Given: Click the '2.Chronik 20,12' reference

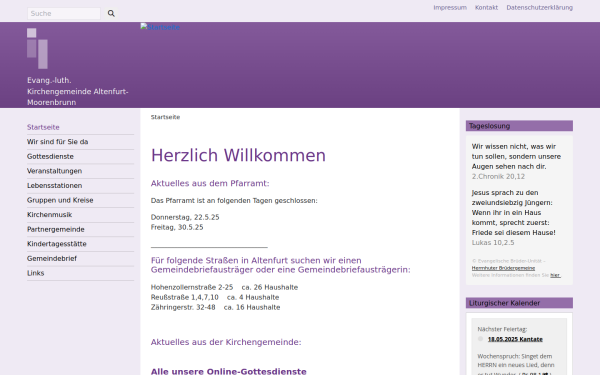Looking at the screenshot, I should coord(498,176).
